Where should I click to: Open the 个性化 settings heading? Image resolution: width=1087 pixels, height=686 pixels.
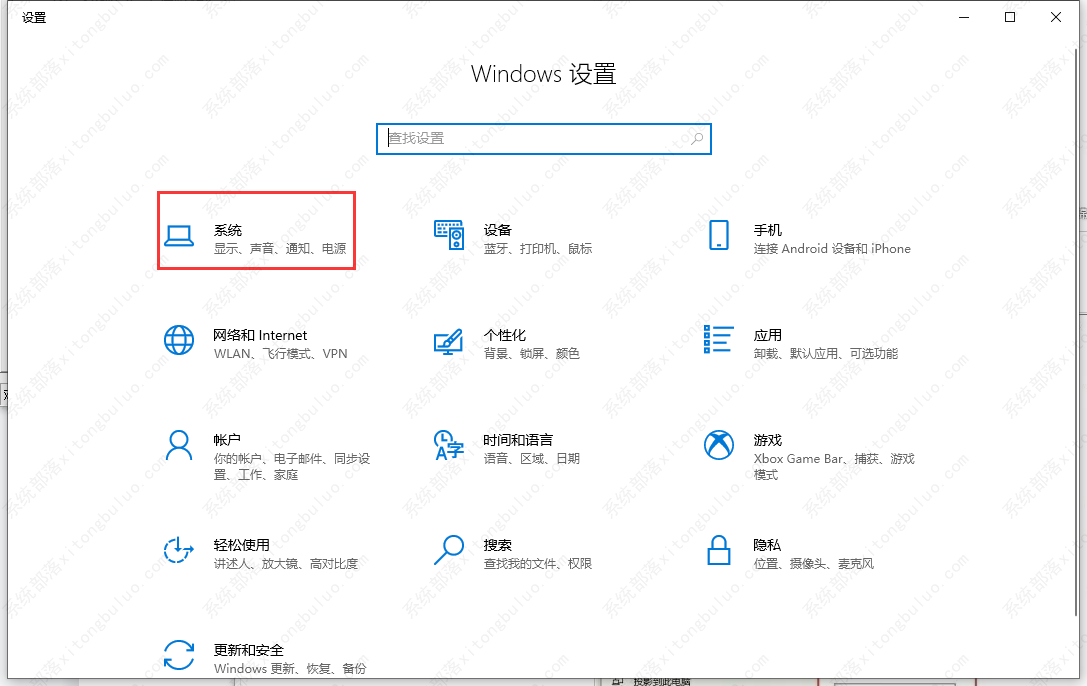tap(505, 335)
